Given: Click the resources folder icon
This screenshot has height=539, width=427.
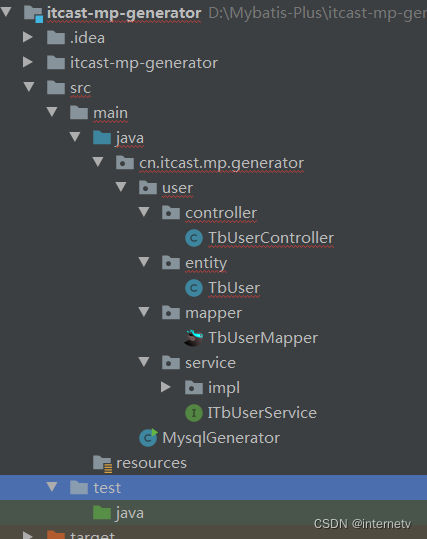Looking at the screenshot, I should tap(102, 463).
